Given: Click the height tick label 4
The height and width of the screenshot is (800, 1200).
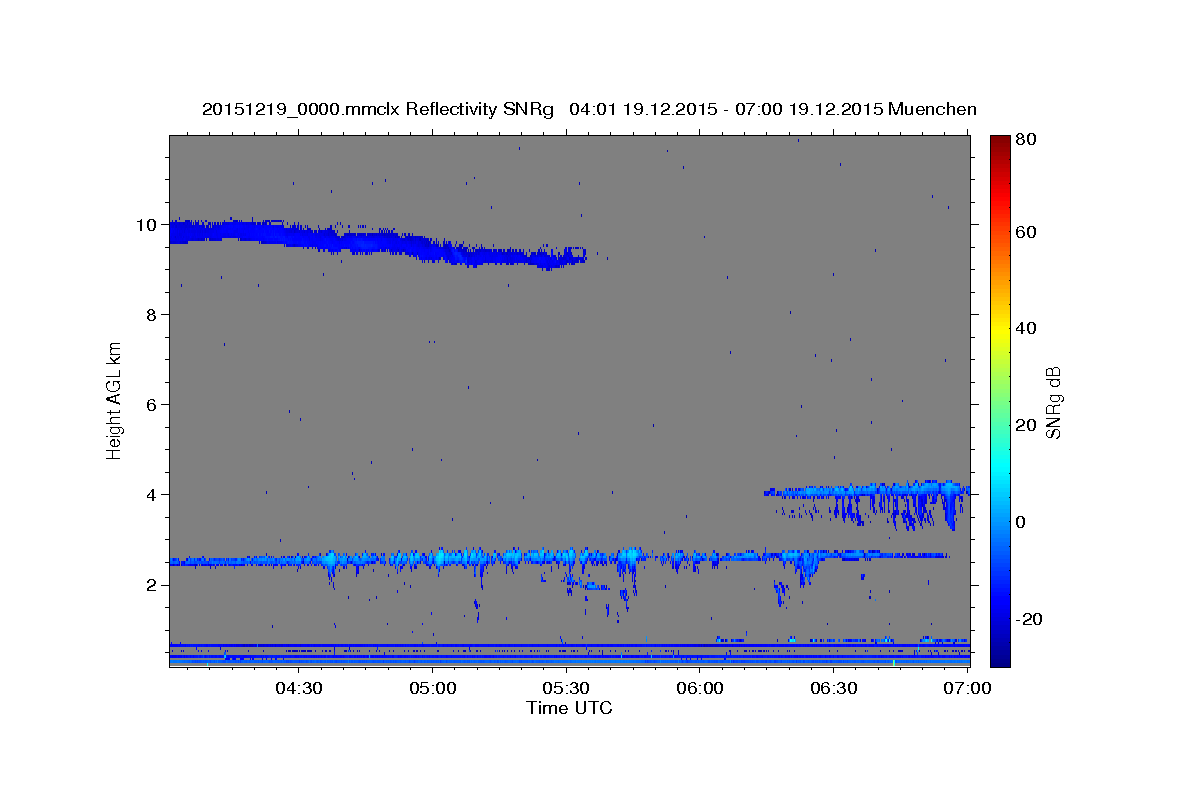Looking at the screenshot, I should point(152,495).
